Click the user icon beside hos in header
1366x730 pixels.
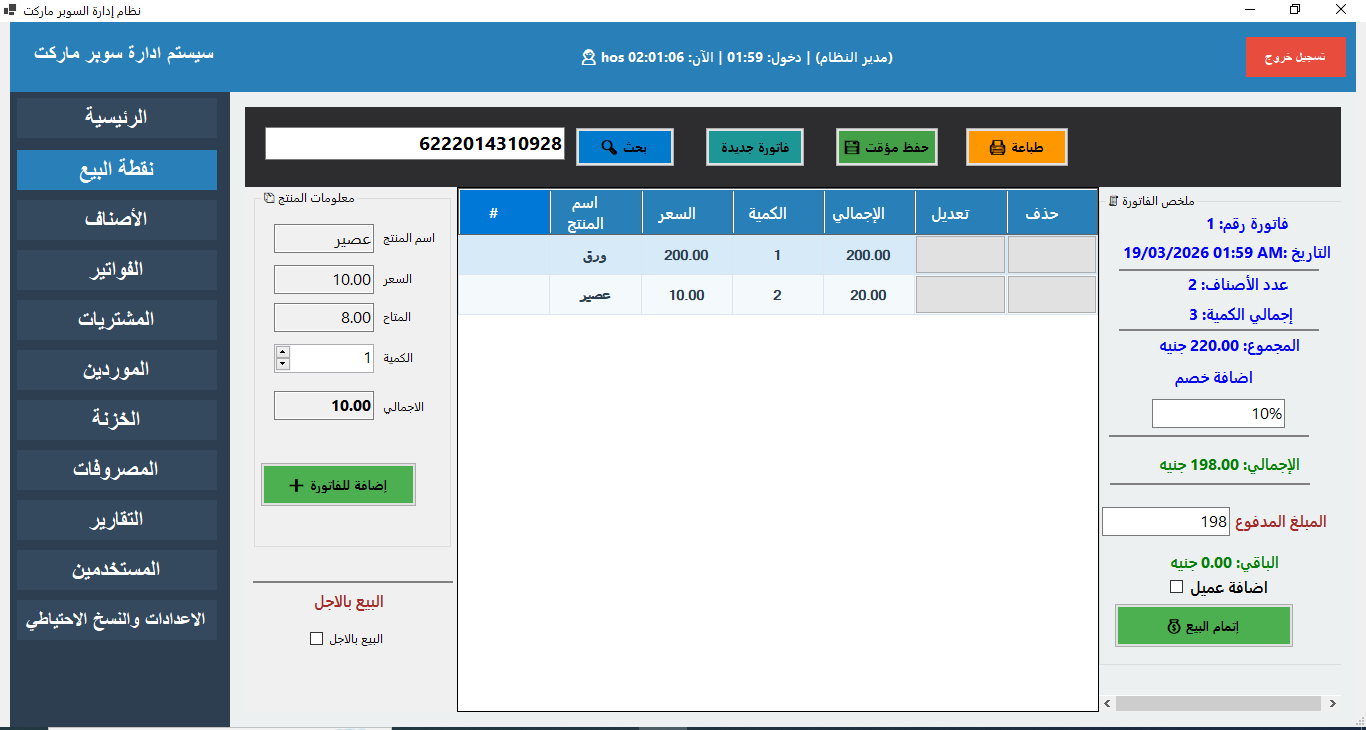tap(588, 58)
